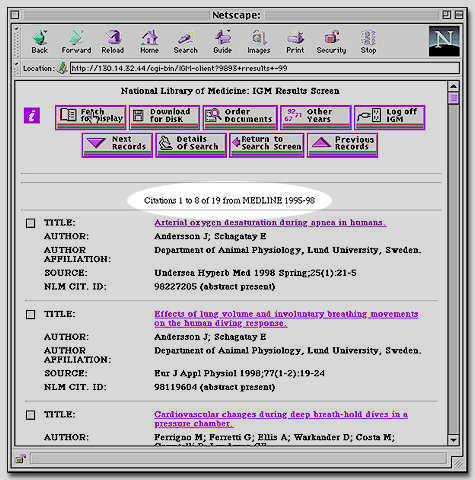The width and height of the screenshot is (475, 480).
Task: Click author line Ferrigno M; Ferretti G
Action: [x=274, y=437]
